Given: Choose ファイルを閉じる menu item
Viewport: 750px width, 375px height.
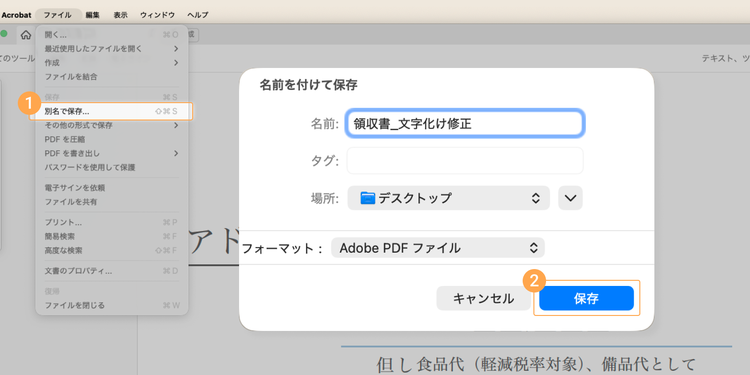Looking at the screenshot, I should [x=112, y=305].
